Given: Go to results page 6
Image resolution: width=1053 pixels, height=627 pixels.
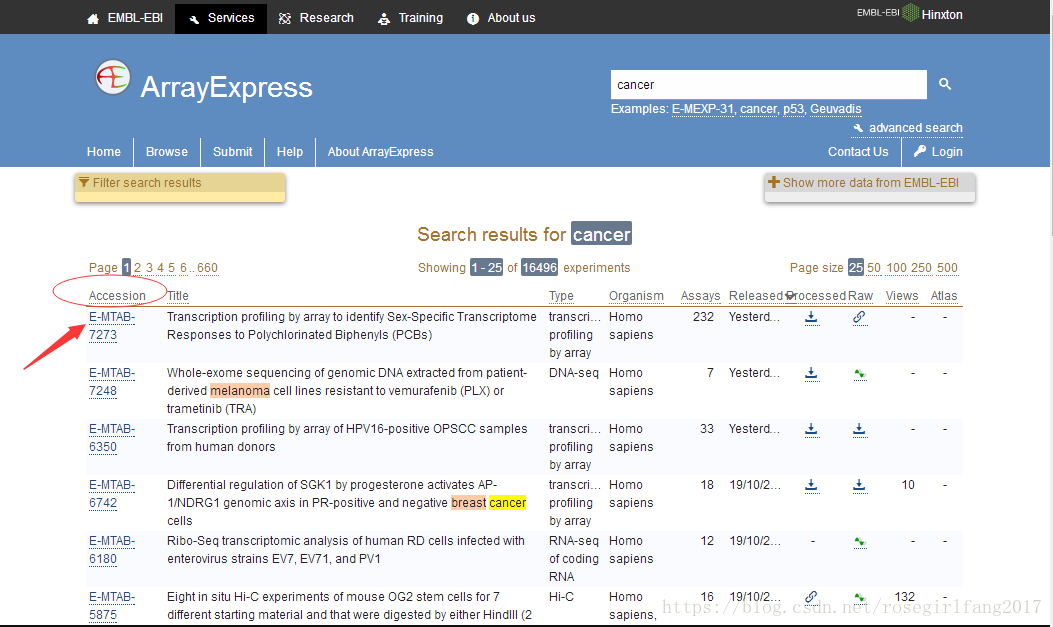Looking at the screenshot, I should coord(183,268).
